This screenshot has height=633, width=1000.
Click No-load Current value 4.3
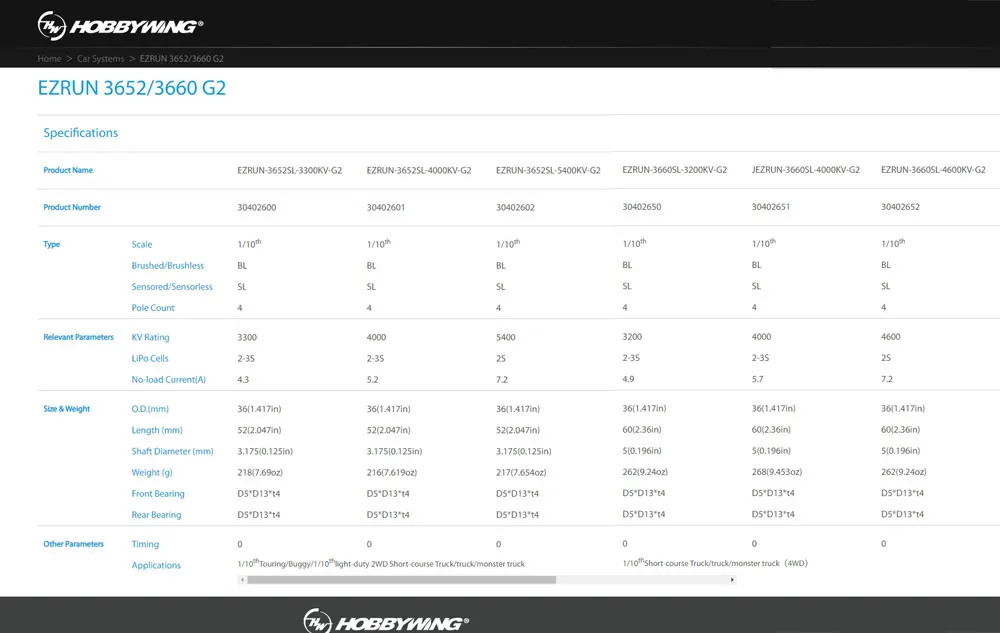(243, 379)
